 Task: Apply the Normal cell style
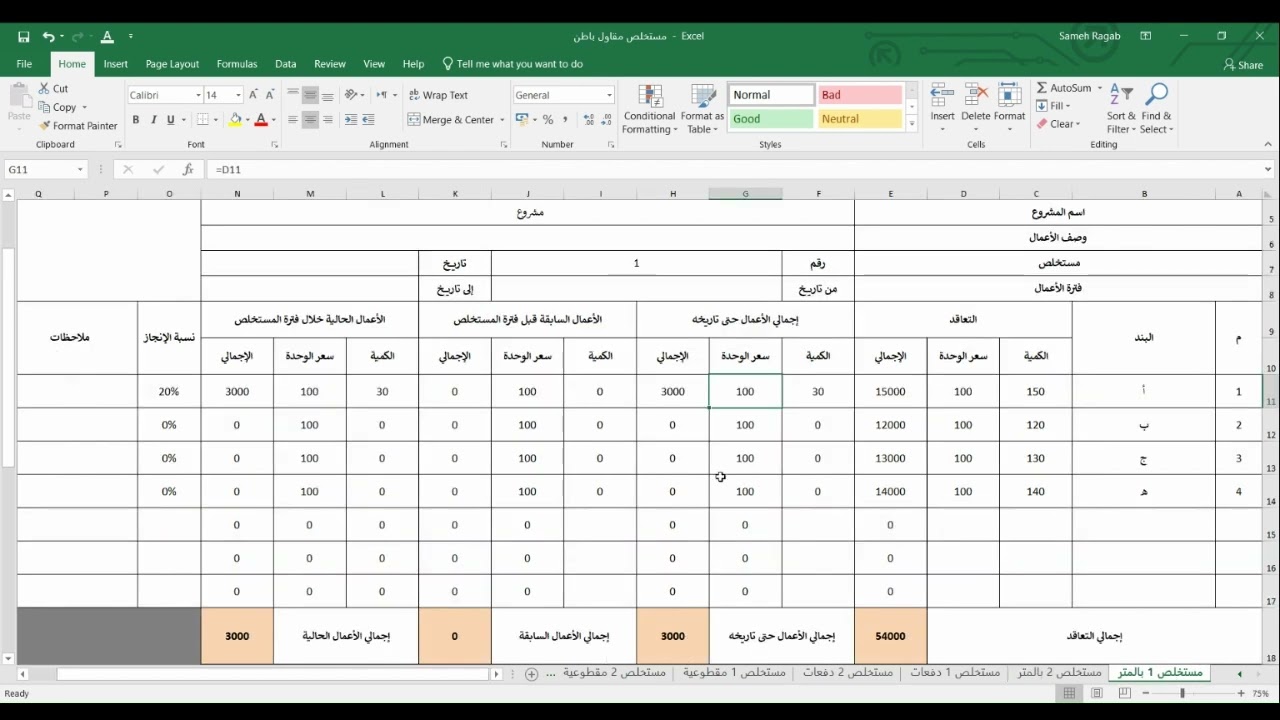coord(771,95)
